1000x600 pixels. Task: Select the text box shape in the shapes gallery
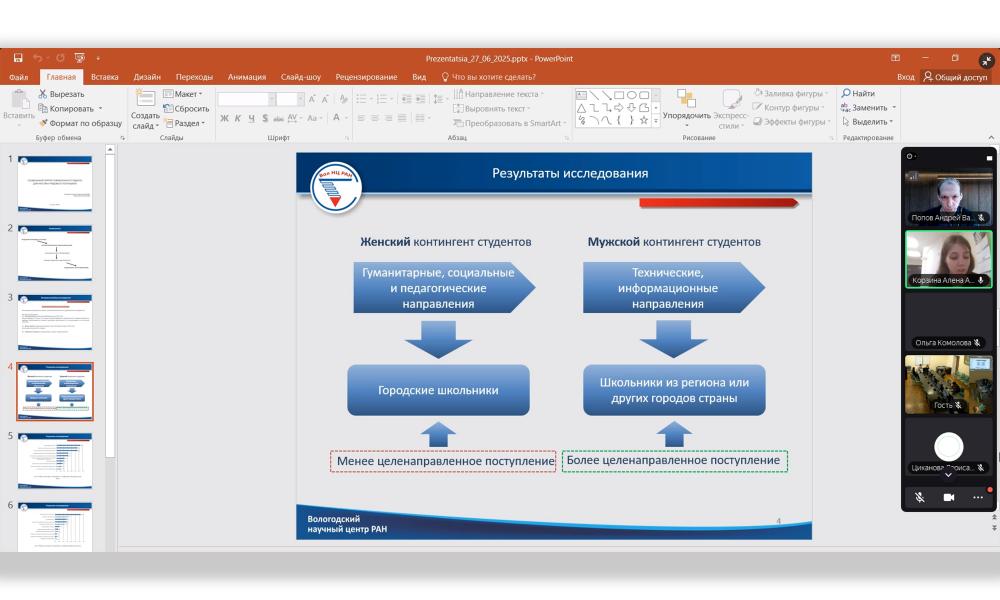pos(581,95)
